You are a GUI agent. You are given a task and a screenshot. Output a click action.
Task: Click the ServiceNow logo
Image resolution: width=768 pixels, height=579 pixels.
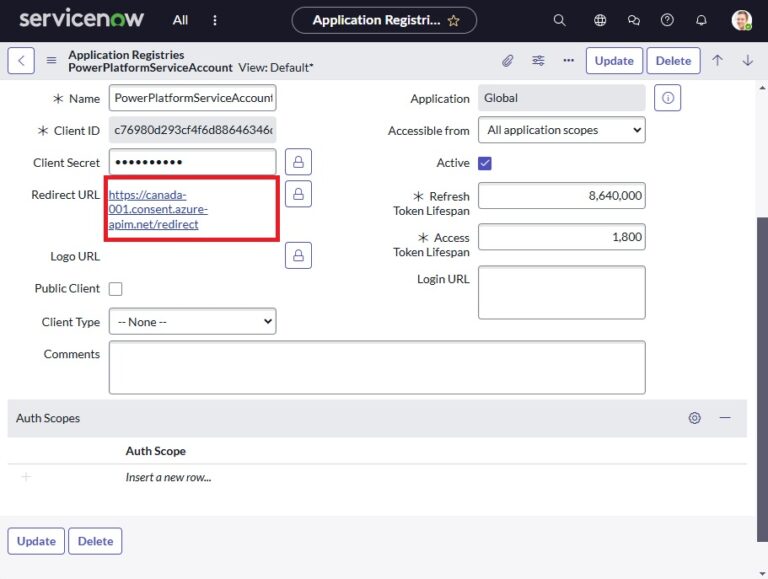pyautogui.click(x=81, y=19)
